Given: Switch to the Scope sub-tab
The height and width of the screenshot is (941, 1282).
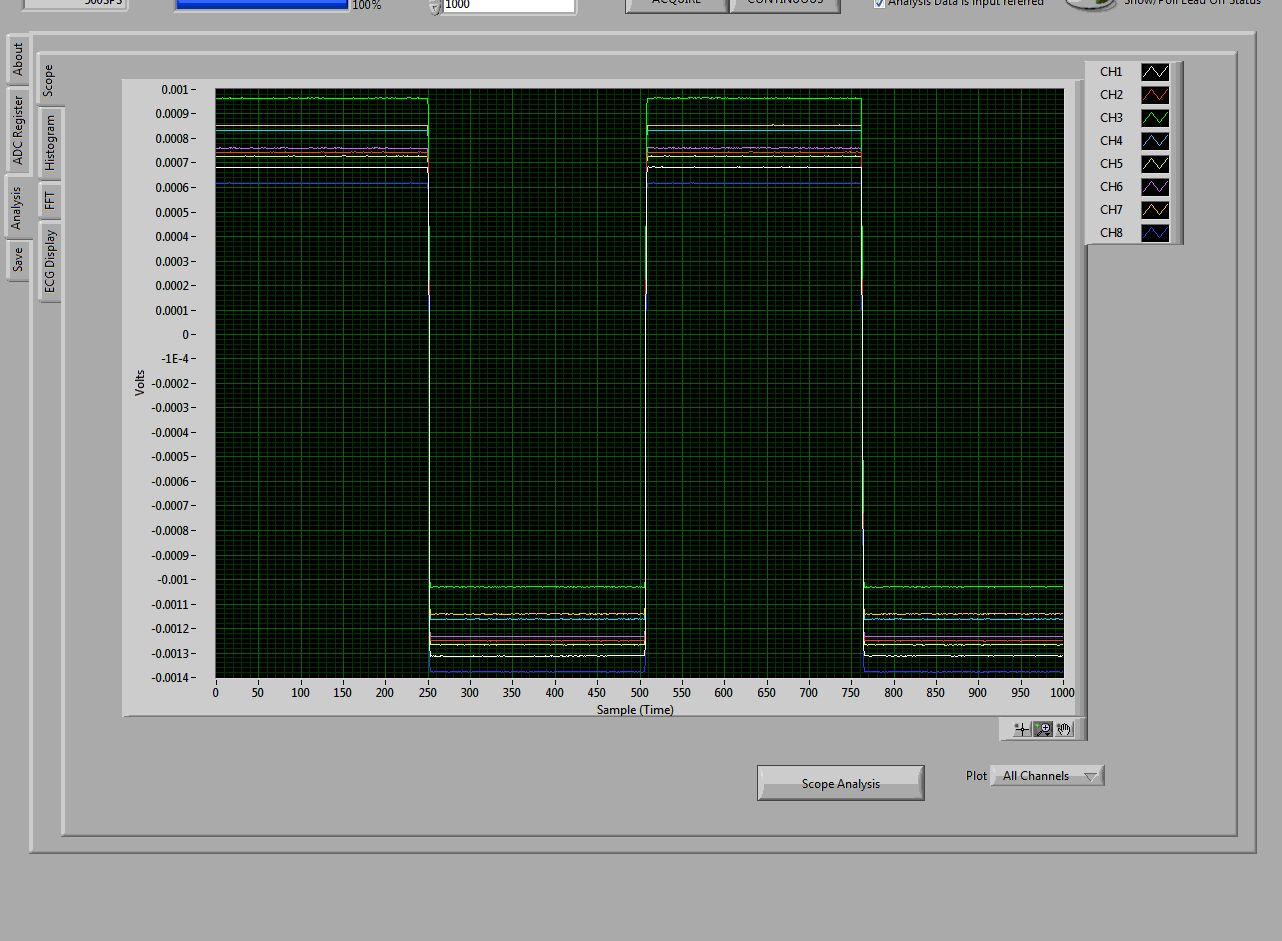Looking at the screenshot, I should 49,80.
